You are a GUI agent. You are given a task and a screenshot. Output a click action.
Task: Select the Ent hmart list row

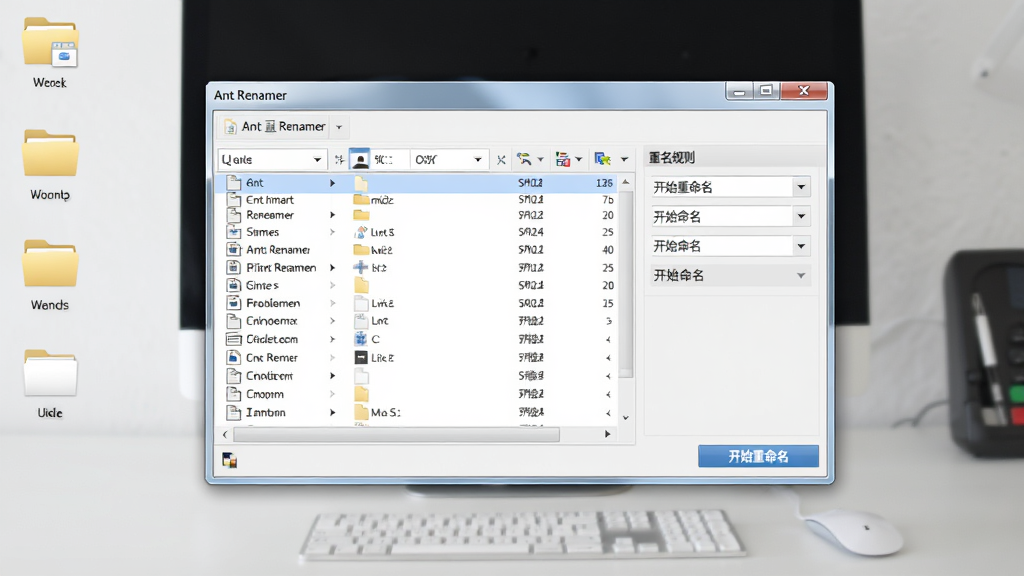tap(417, 200)
